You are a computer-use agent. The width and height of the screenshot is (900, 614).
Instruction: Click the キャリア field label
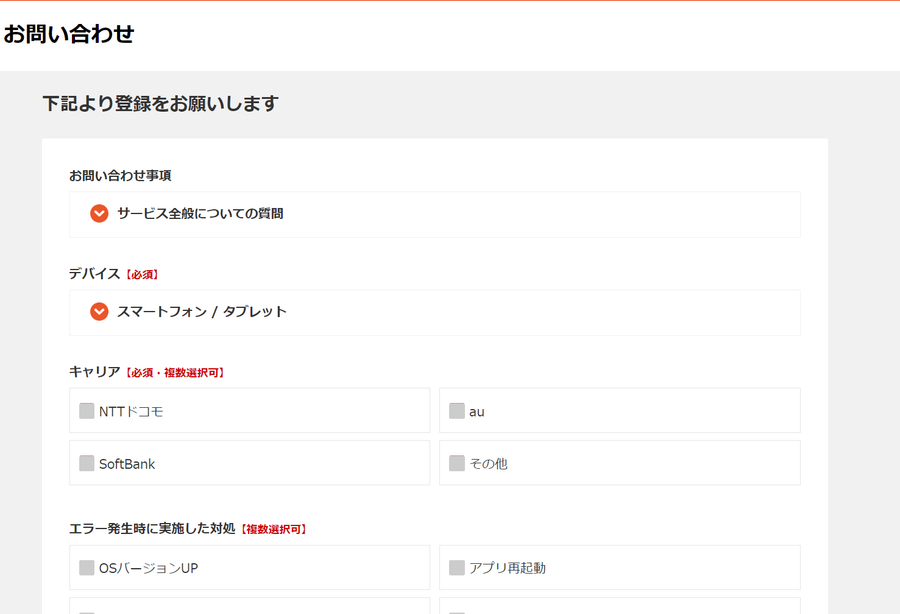95,372
